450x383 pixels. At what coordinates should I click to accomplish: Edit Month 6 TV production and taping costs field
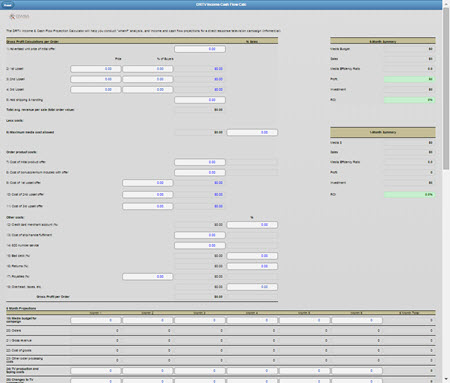(x=357, y=371)
